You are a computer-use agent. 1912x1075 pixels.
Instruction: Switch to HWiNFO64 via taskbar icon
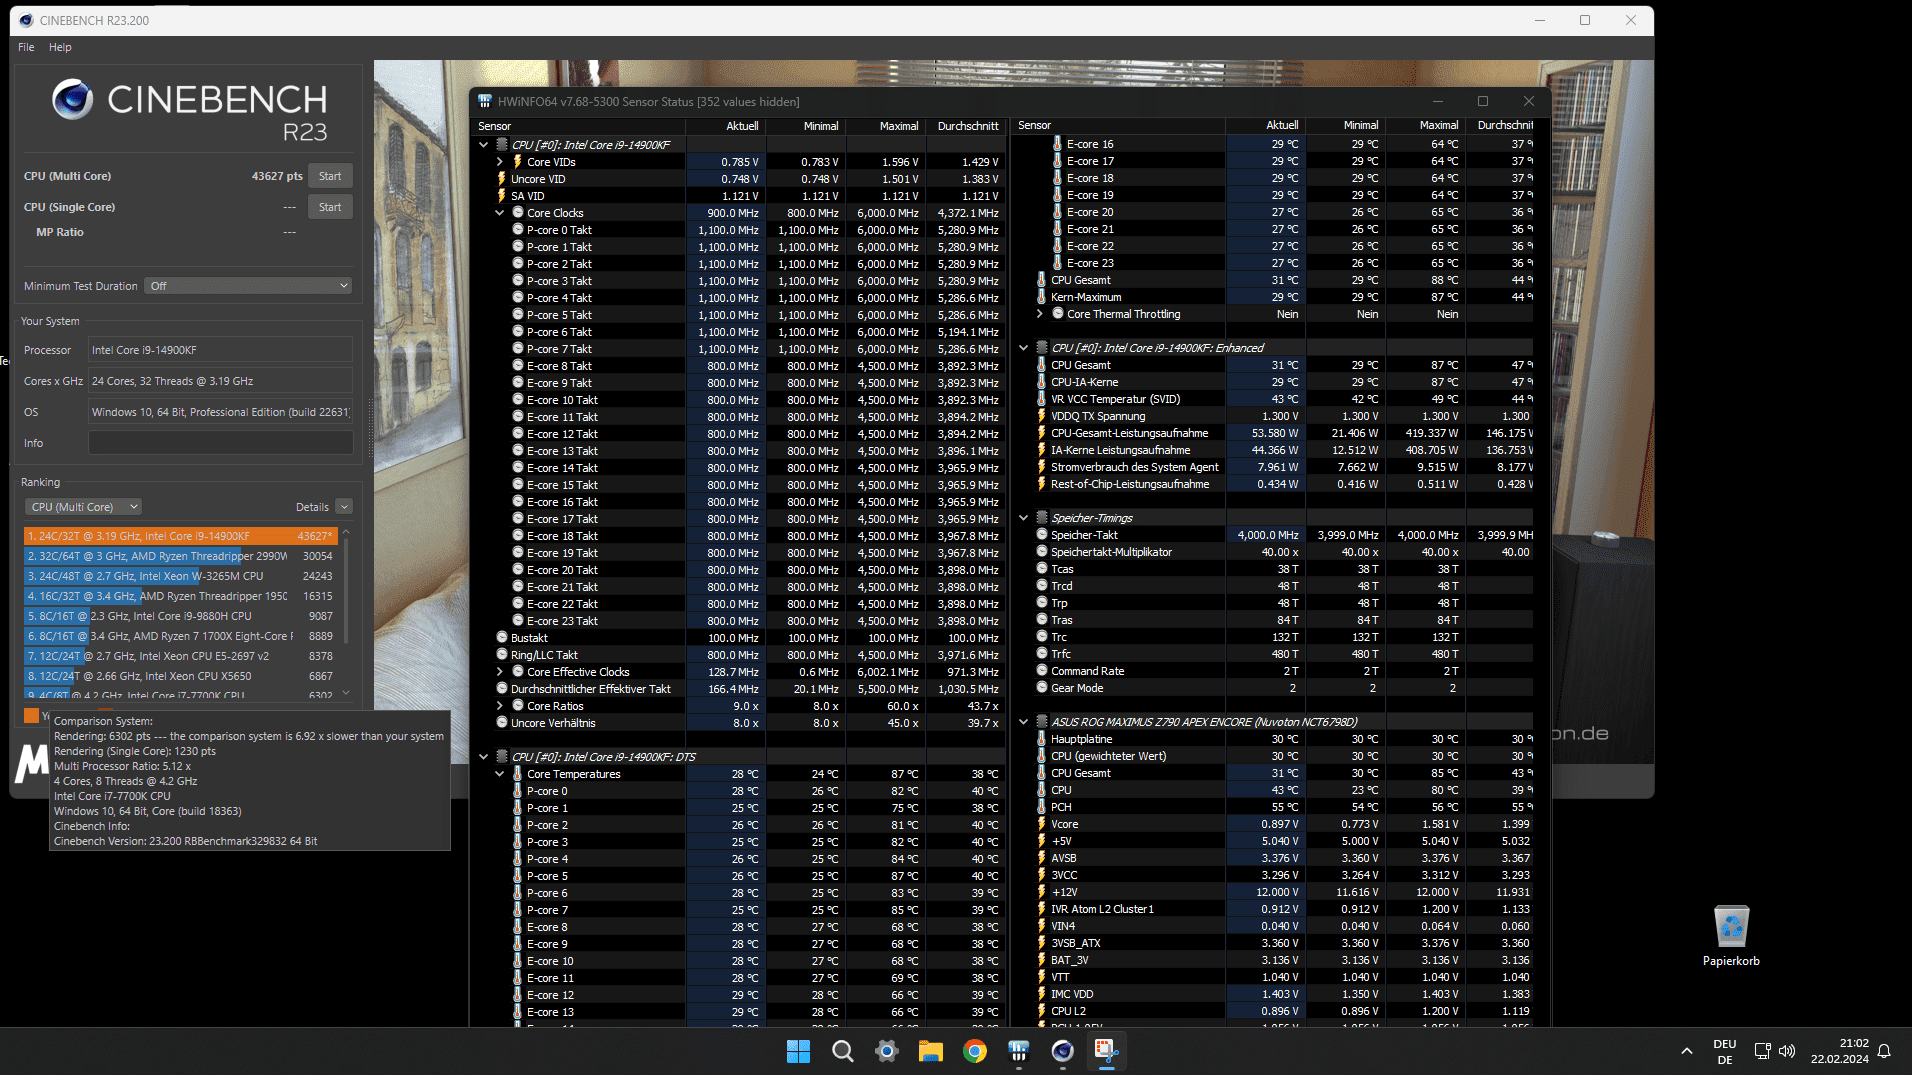1018,1051
